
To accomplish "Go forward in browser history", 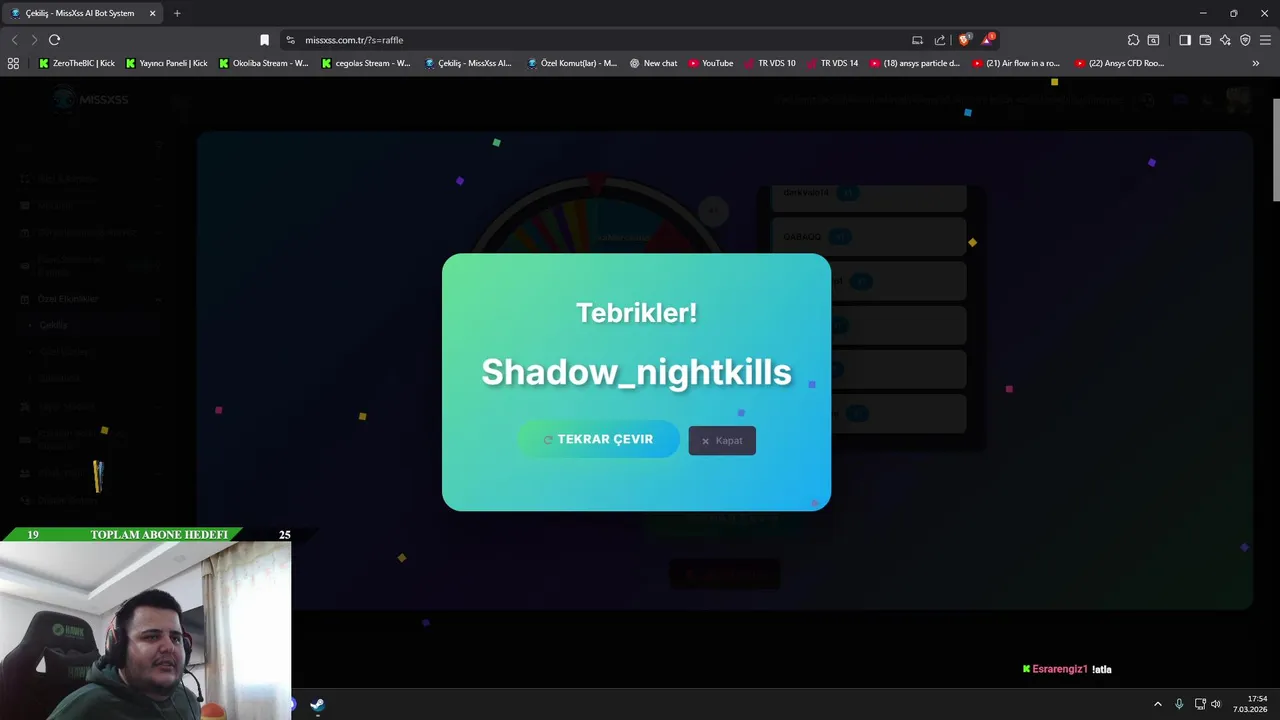I will pyautogui.click(x=34, y=40).
